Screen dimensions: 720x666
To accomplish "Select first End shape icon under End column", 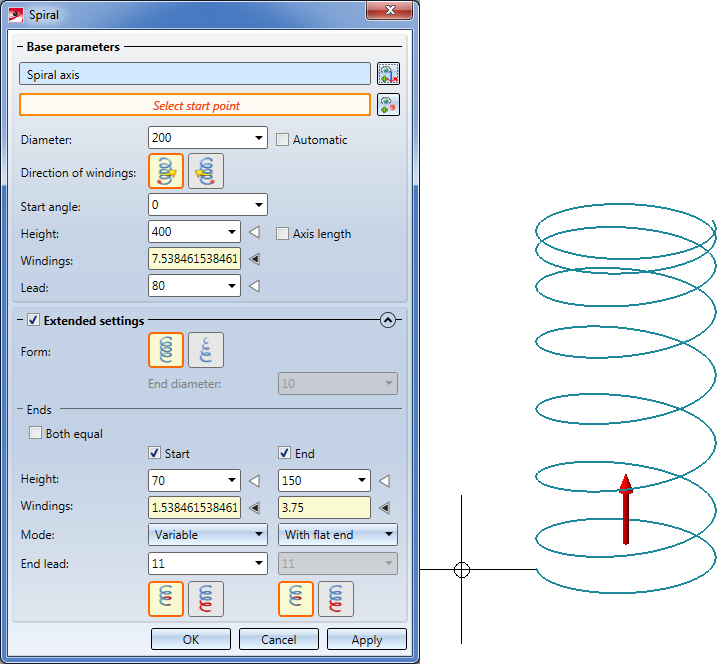I will (x=296, y=599).
